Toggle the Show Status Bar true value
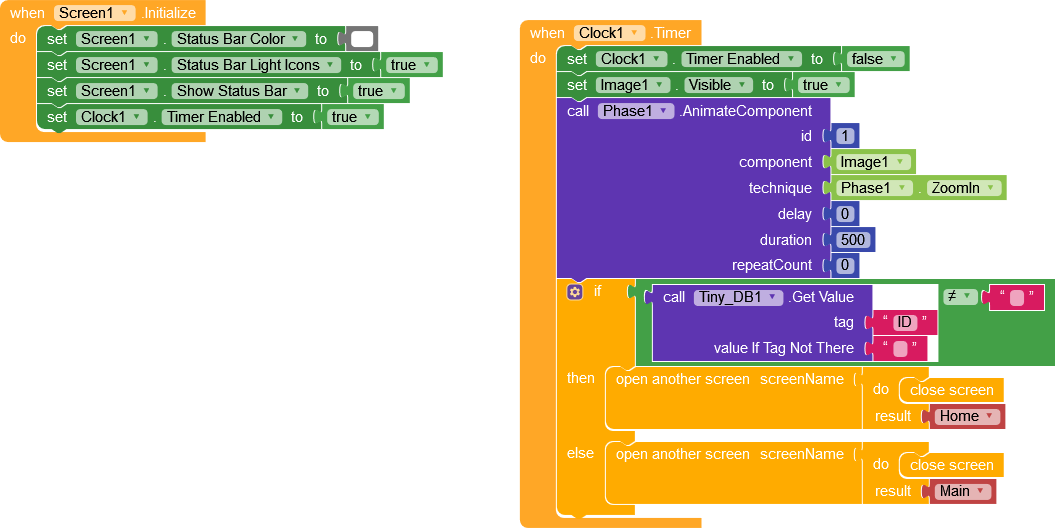This screenshot has width=1055, height=528. point(380,91)
